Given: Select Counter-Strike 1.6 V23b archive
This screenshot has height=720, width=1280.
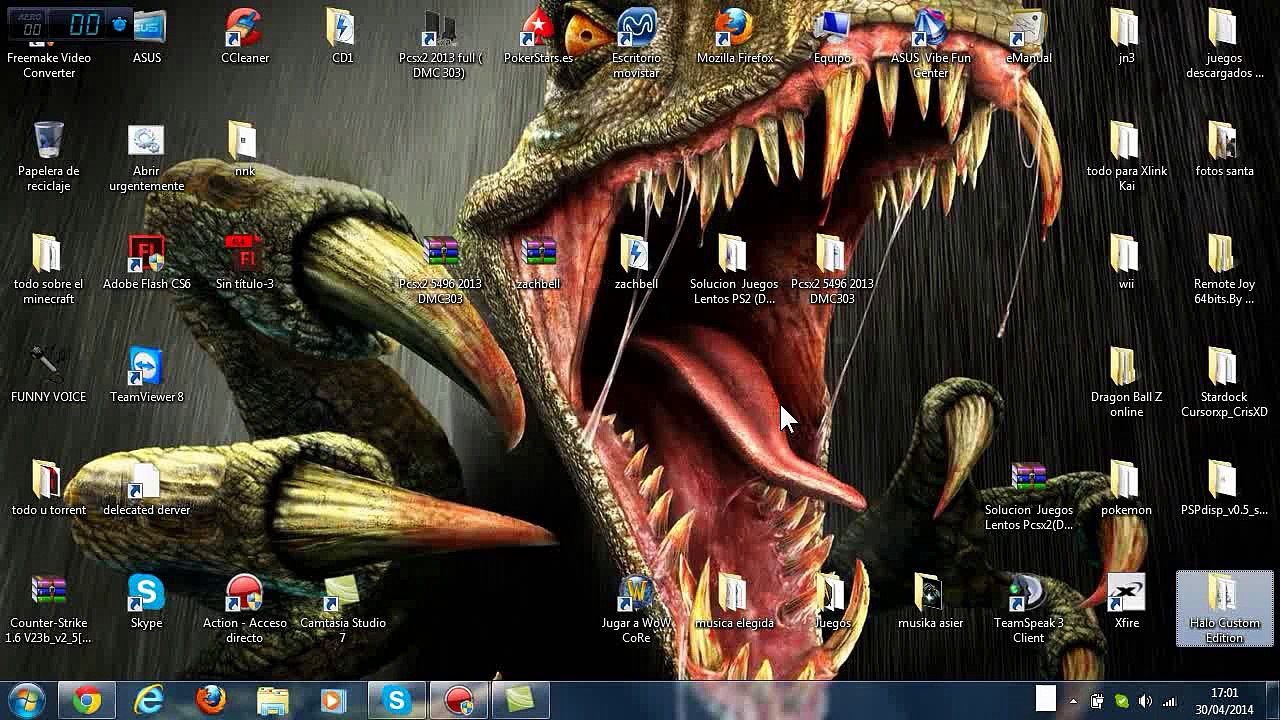Looking at the screenshot, I should coord(48,609).
